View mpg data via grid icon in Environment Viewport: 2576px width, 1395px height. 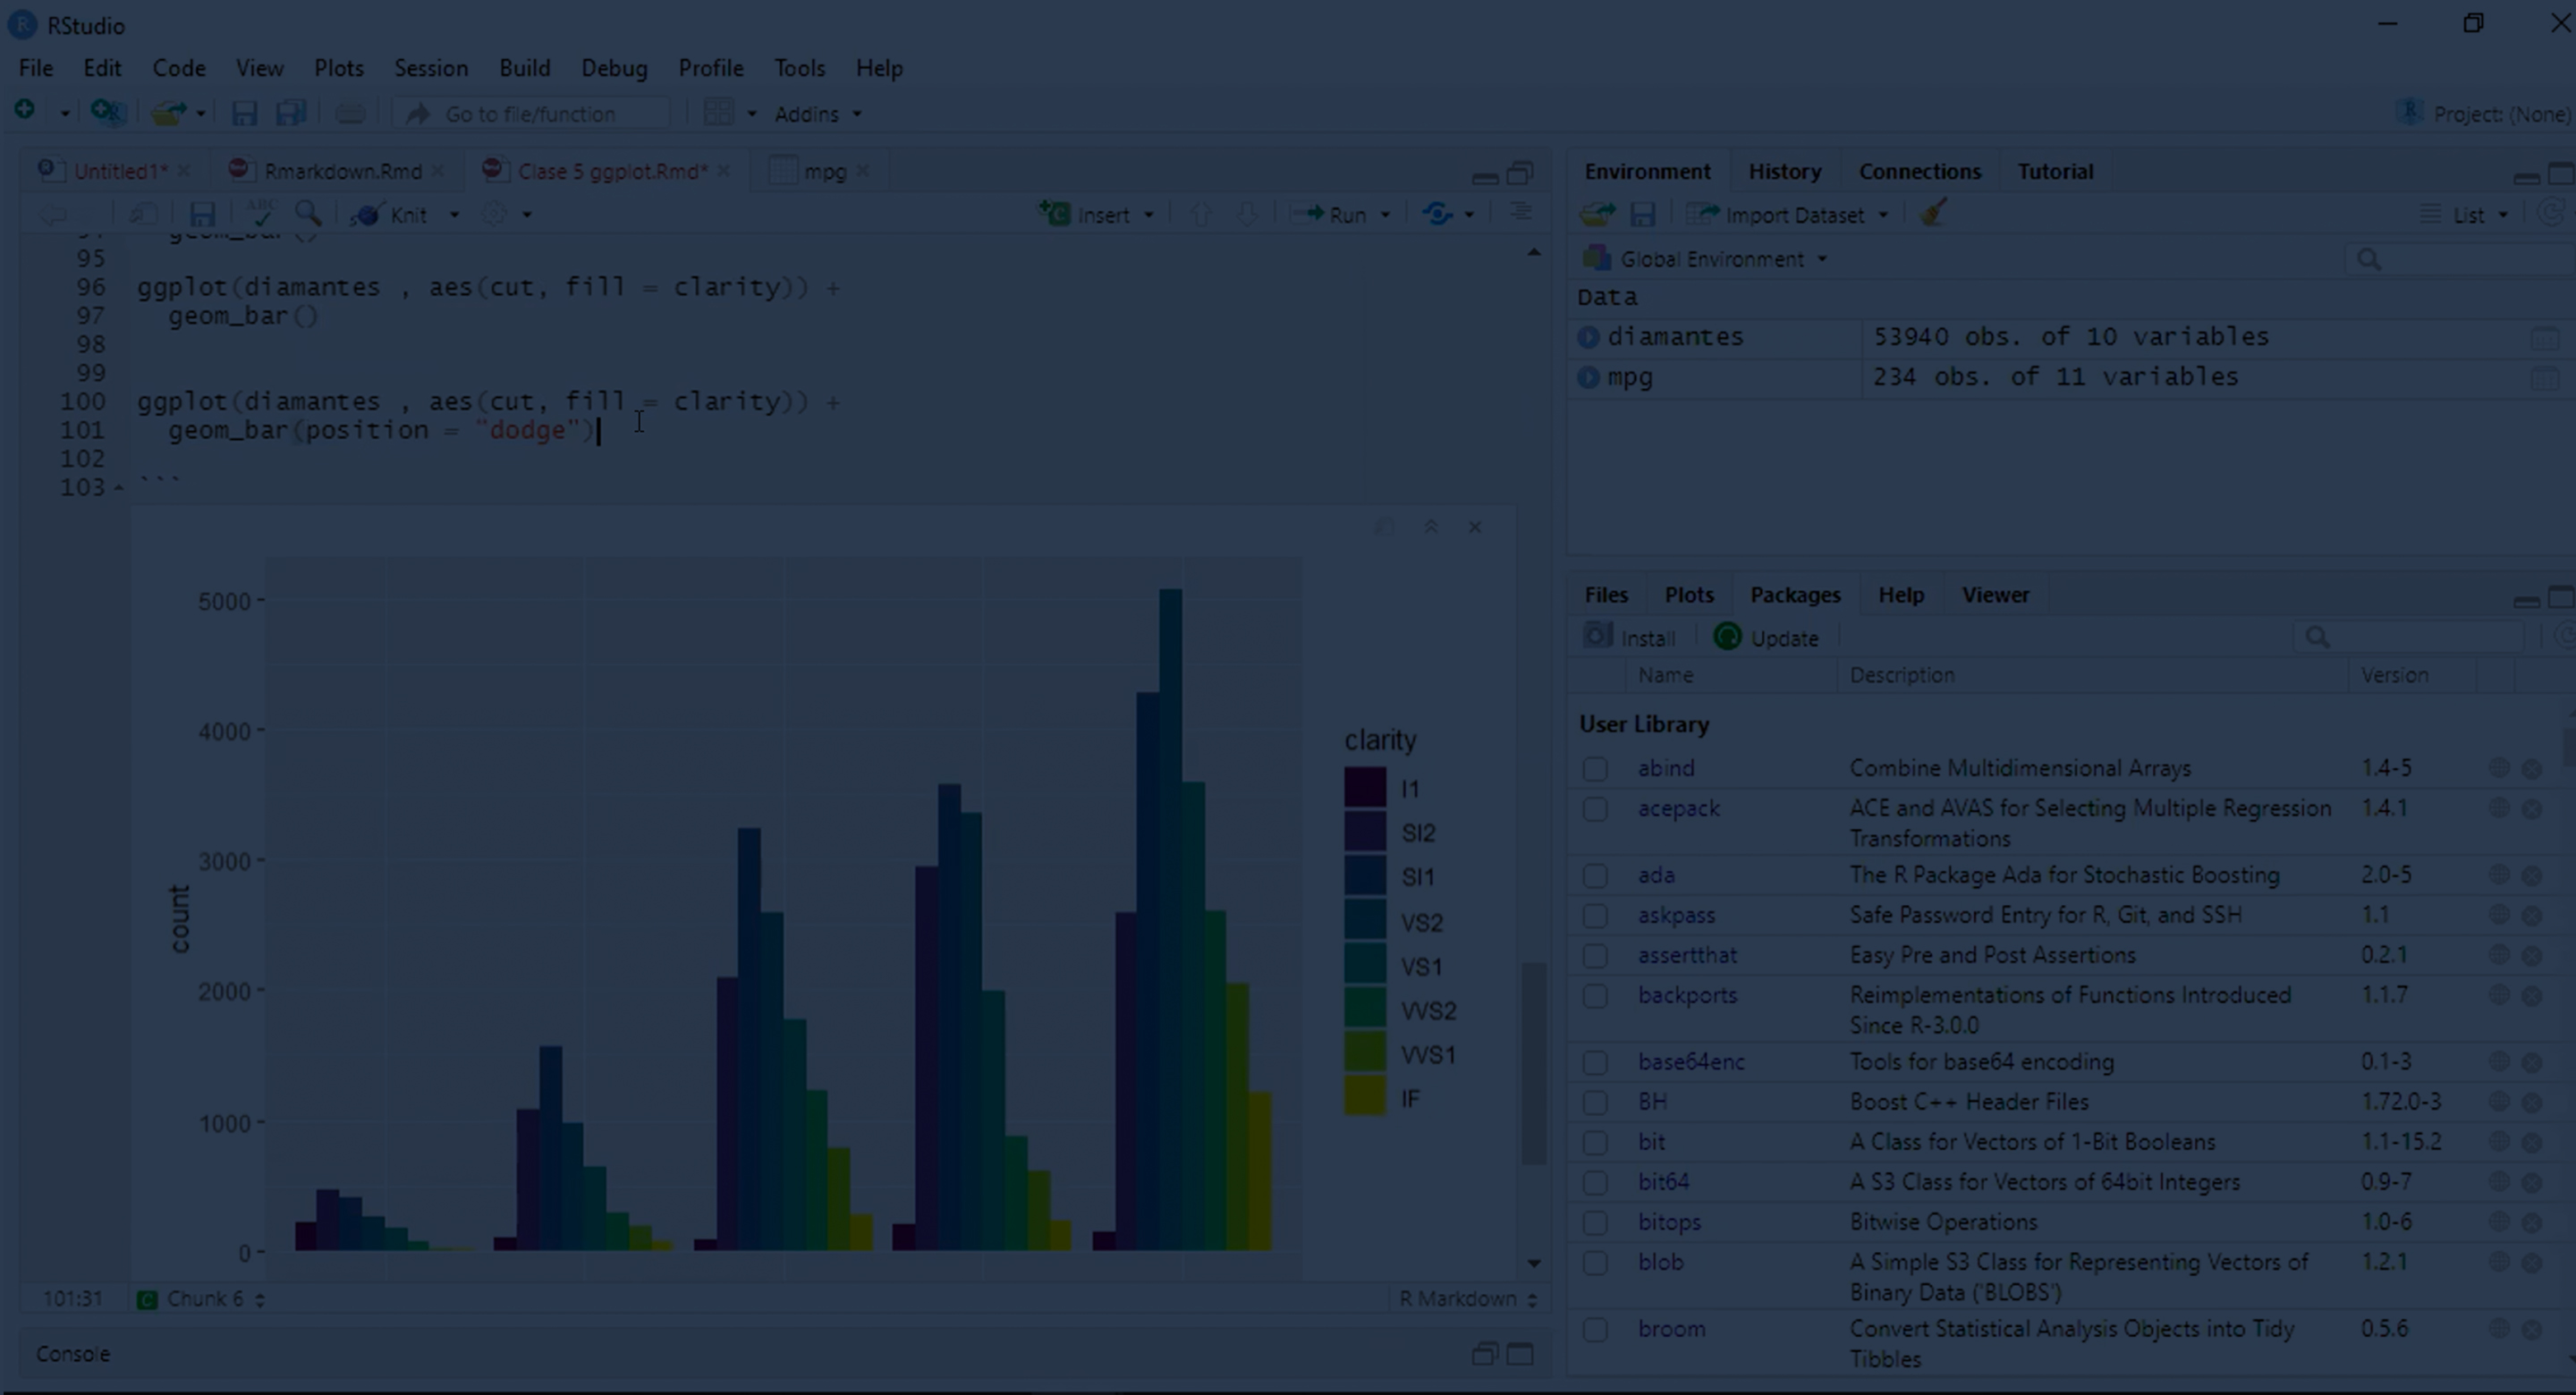tap(2544, 378)
